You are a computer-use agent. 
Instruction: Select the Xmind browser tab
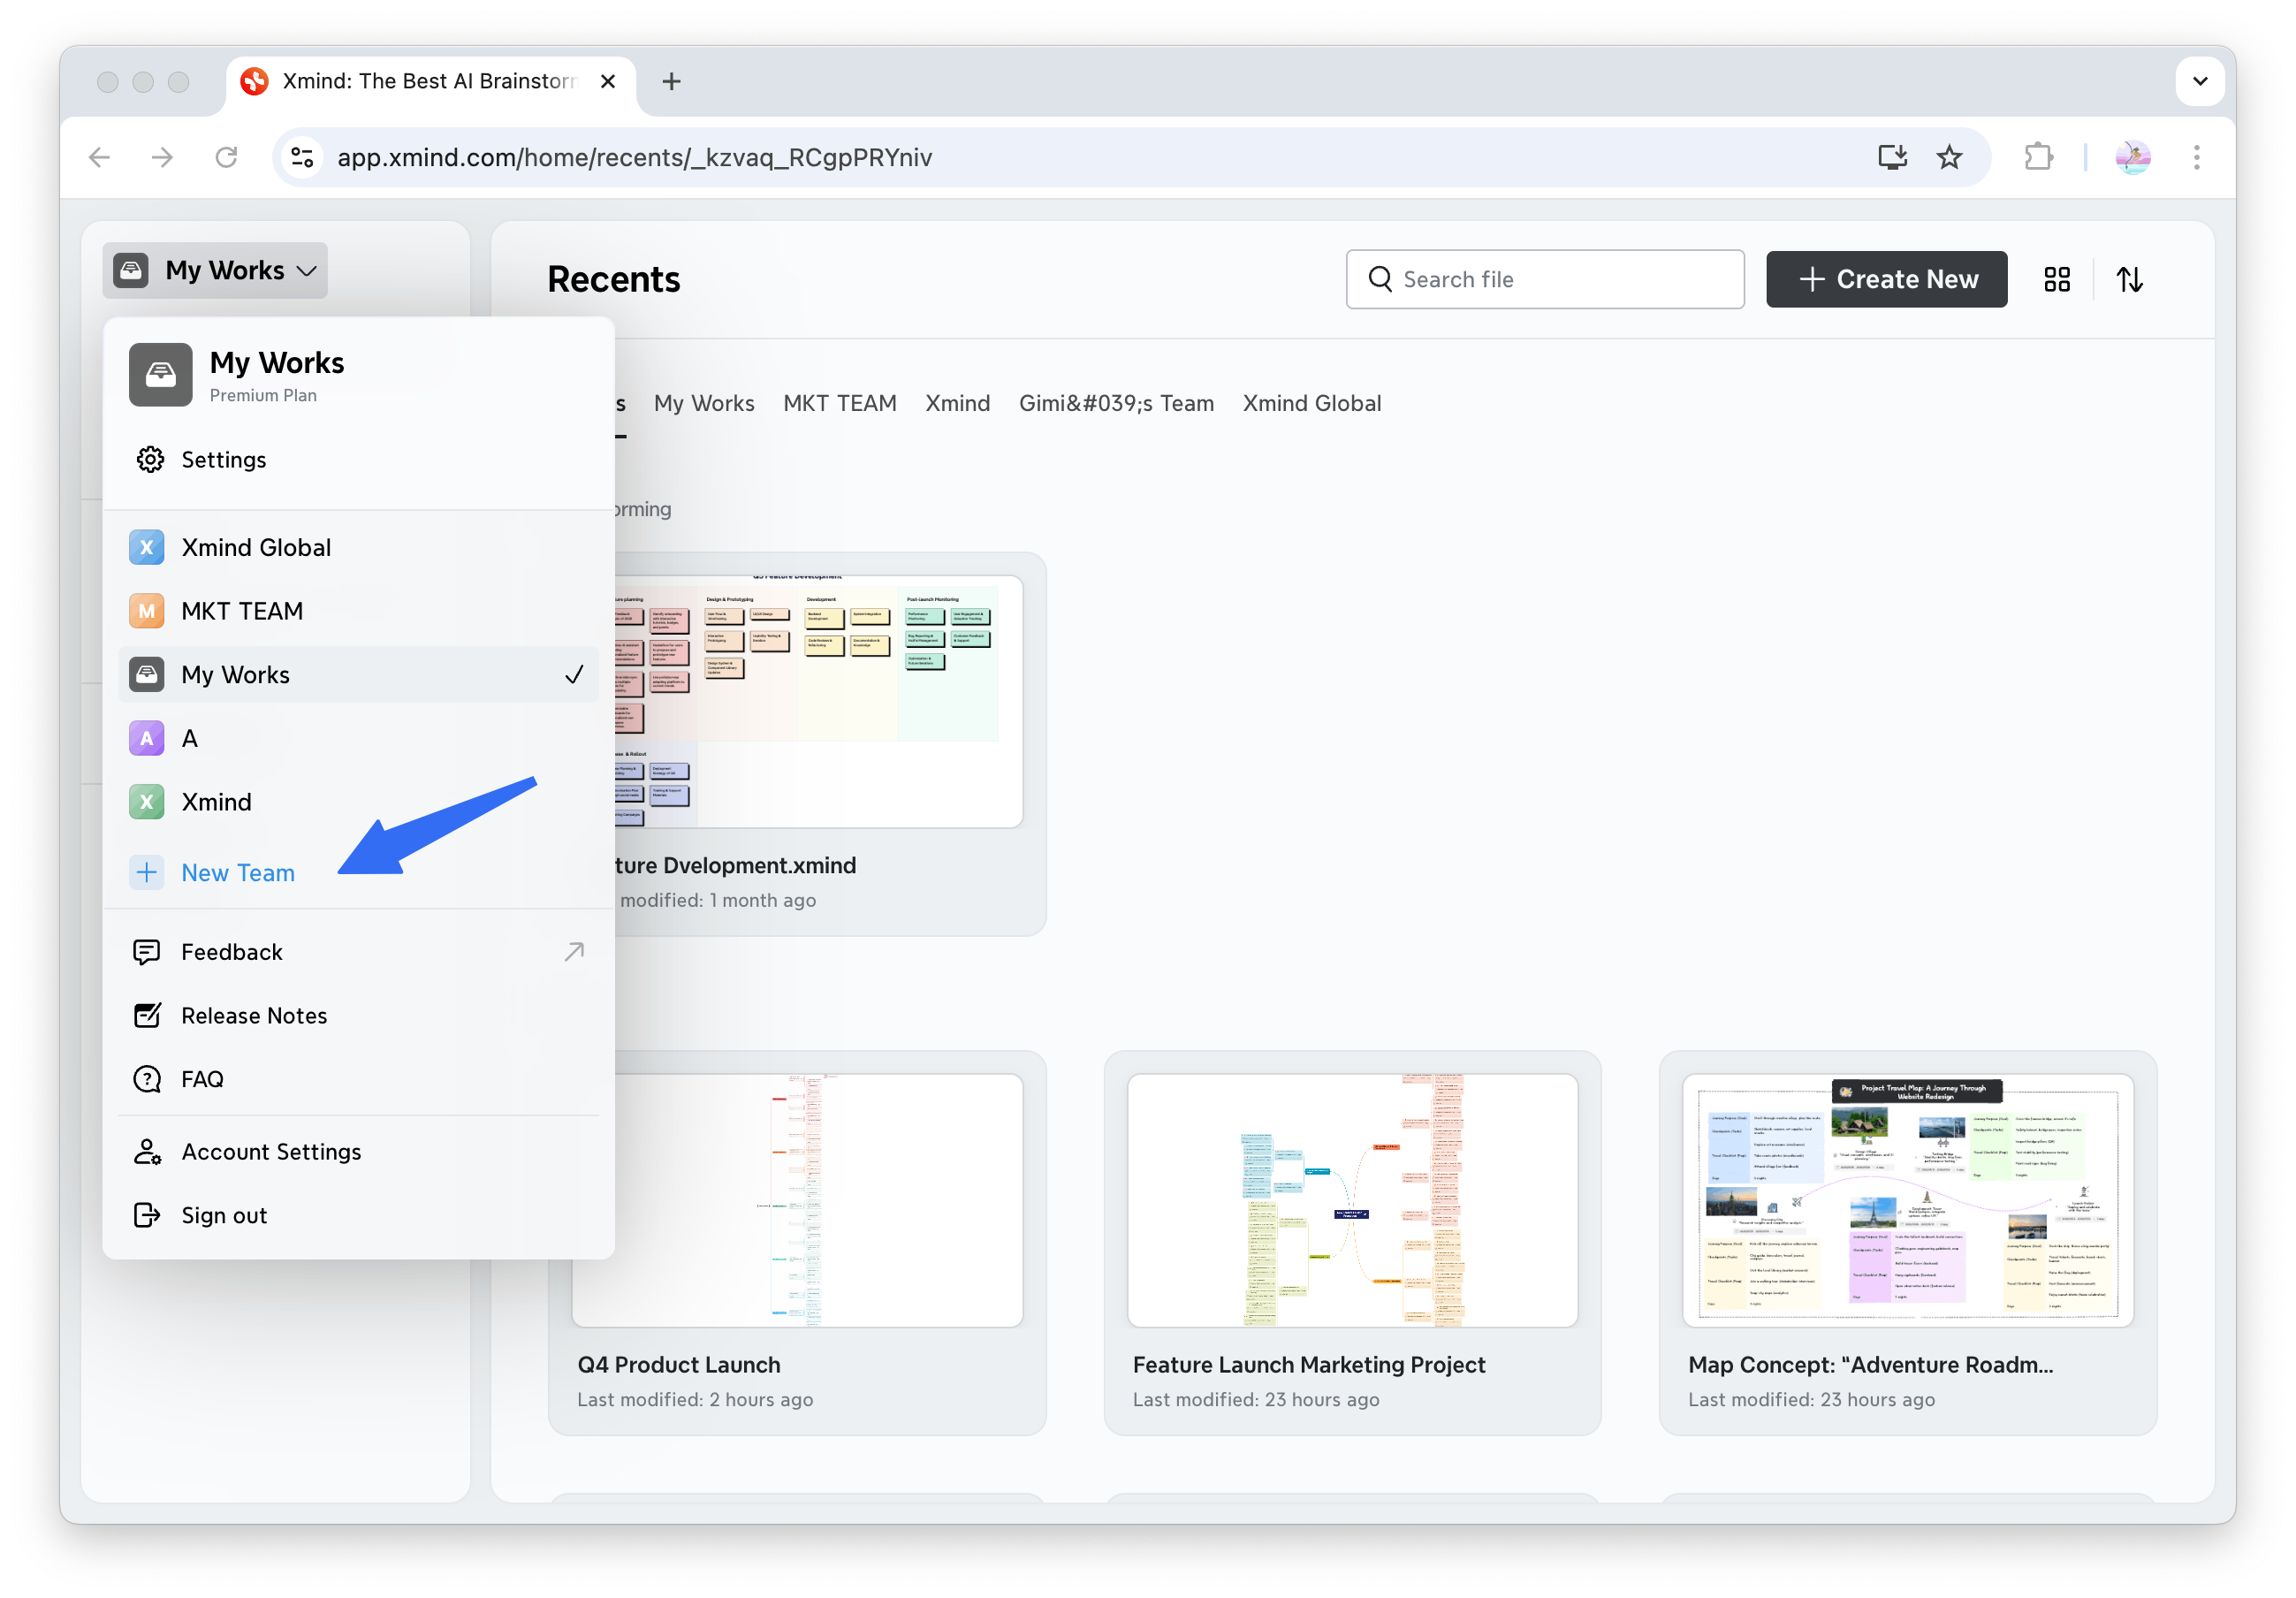[x=431, y=81]
